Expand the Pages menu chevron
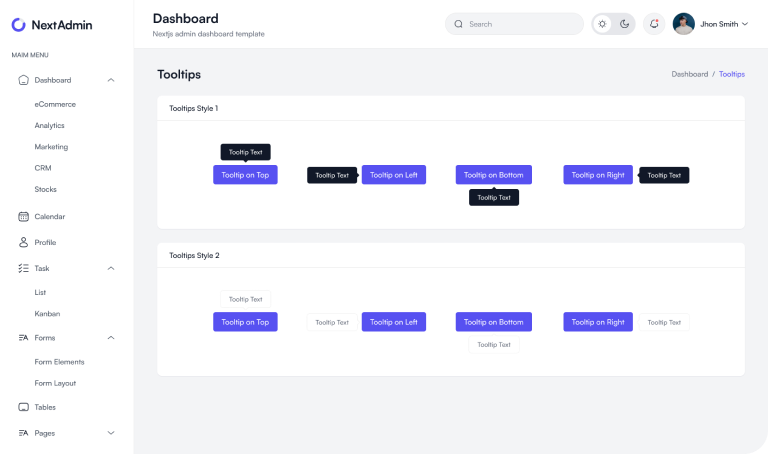Screen dimensions: 768x454 pos(111,433)
